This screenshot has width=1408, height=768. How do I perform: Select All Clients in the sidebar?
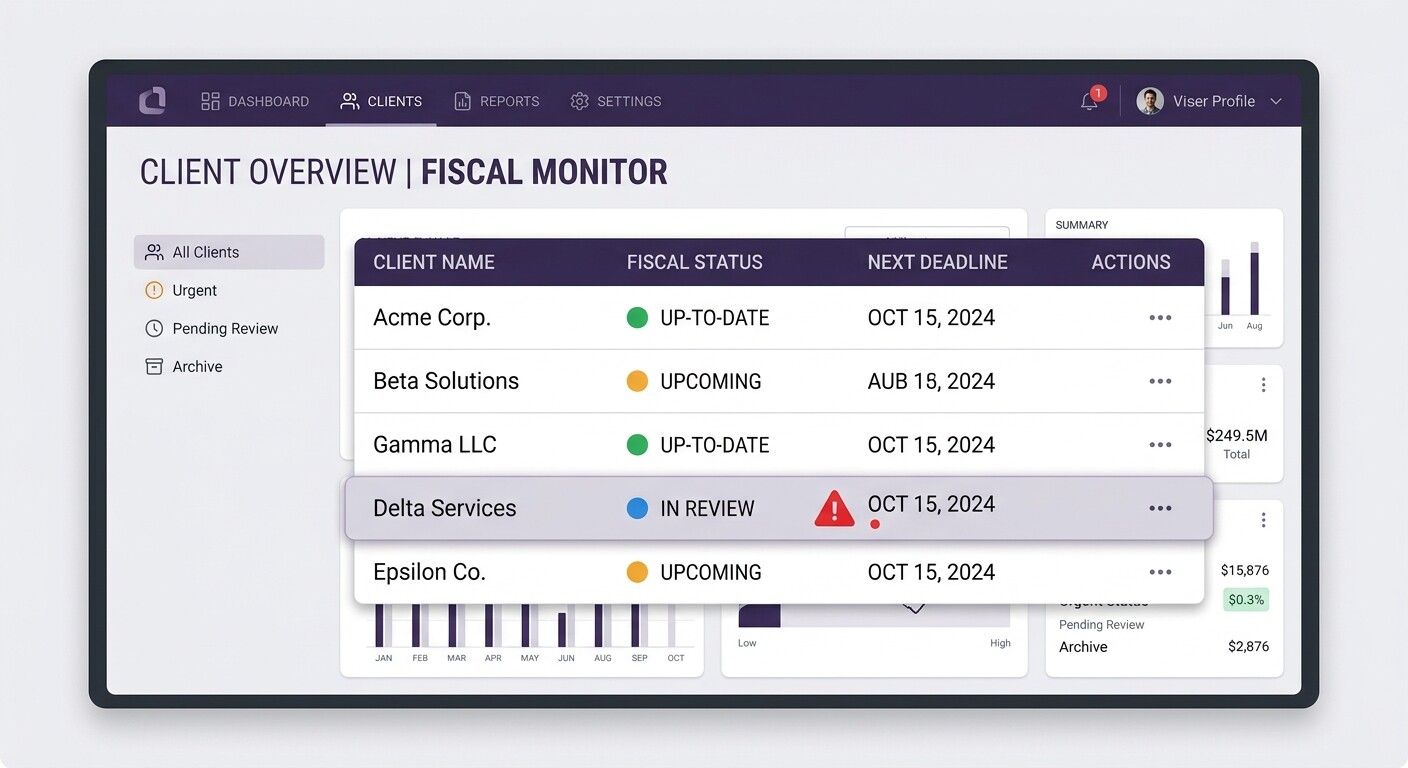coord(229,252)
